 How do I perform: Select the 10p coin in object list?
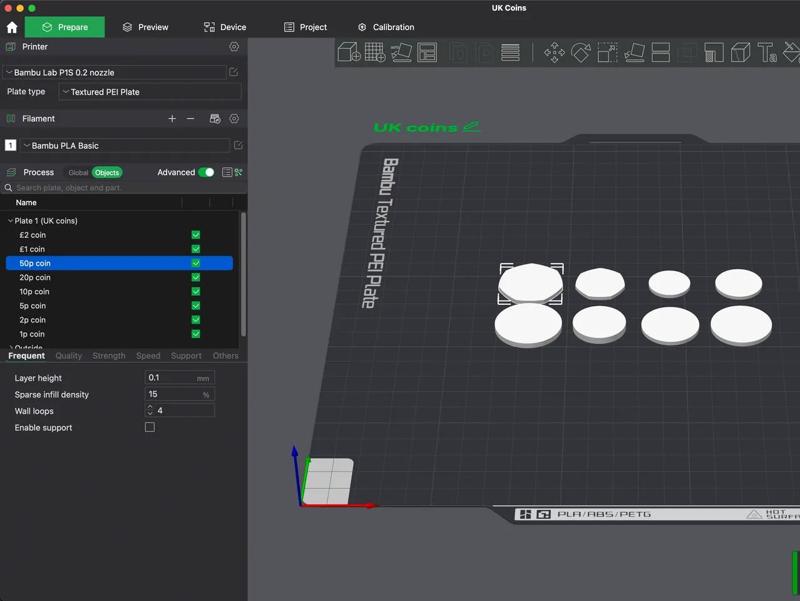[x=34, y=292]
